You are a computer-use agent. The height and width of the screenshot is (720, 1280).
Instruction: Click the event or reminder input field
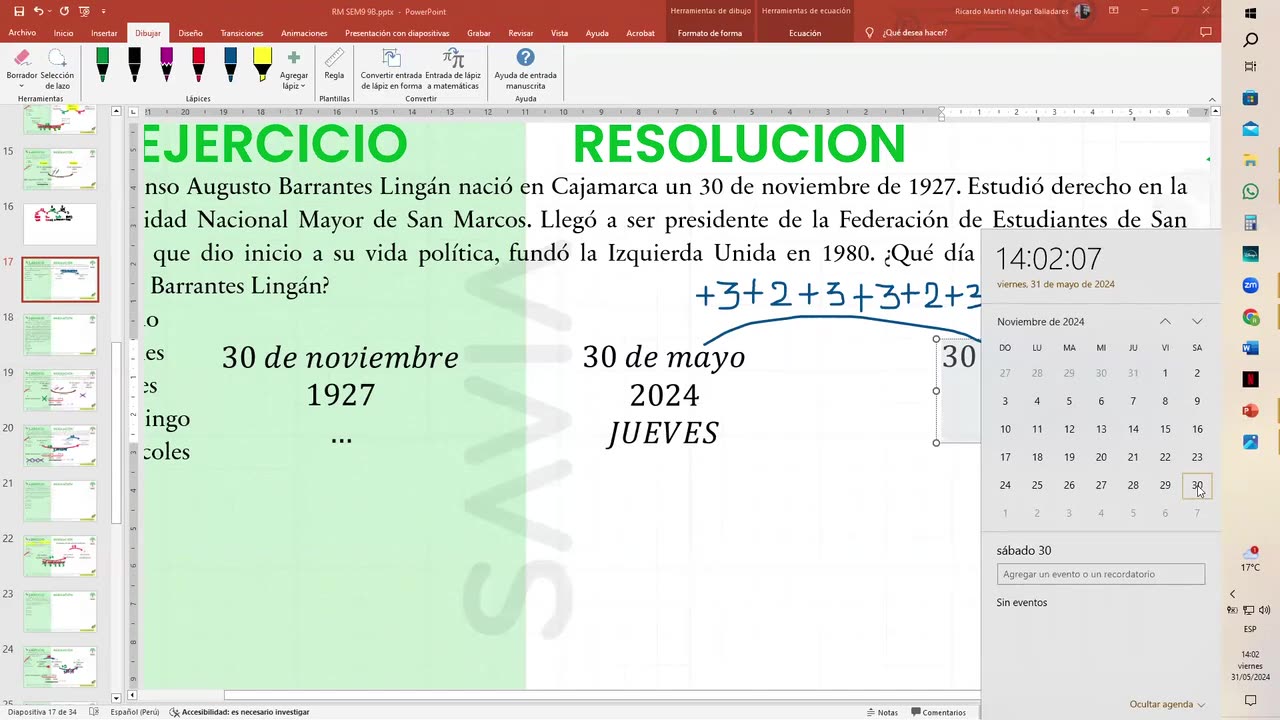pos(1101,574)
